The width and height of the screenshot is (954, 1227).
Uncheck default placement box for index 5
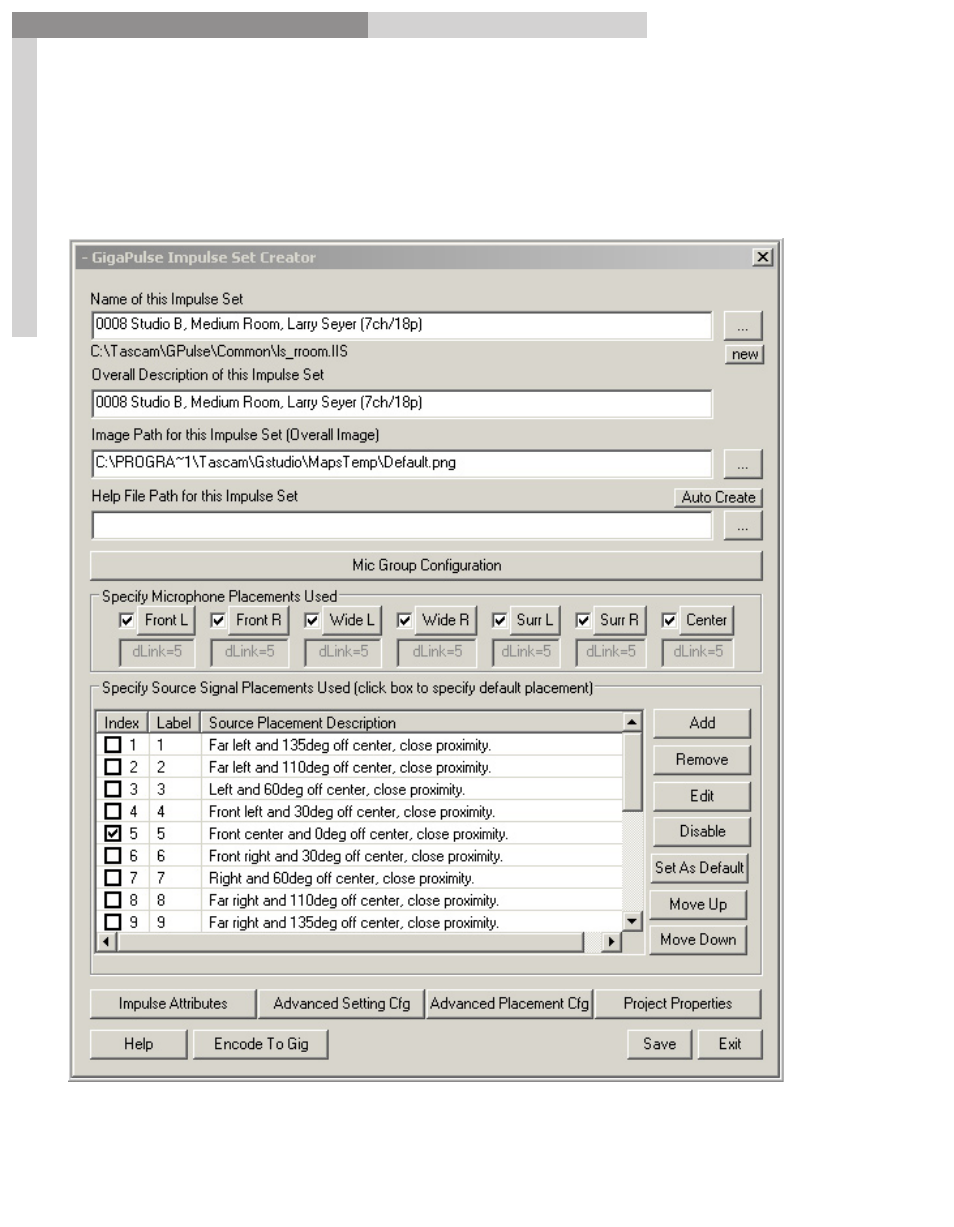[x=113, y=833]
